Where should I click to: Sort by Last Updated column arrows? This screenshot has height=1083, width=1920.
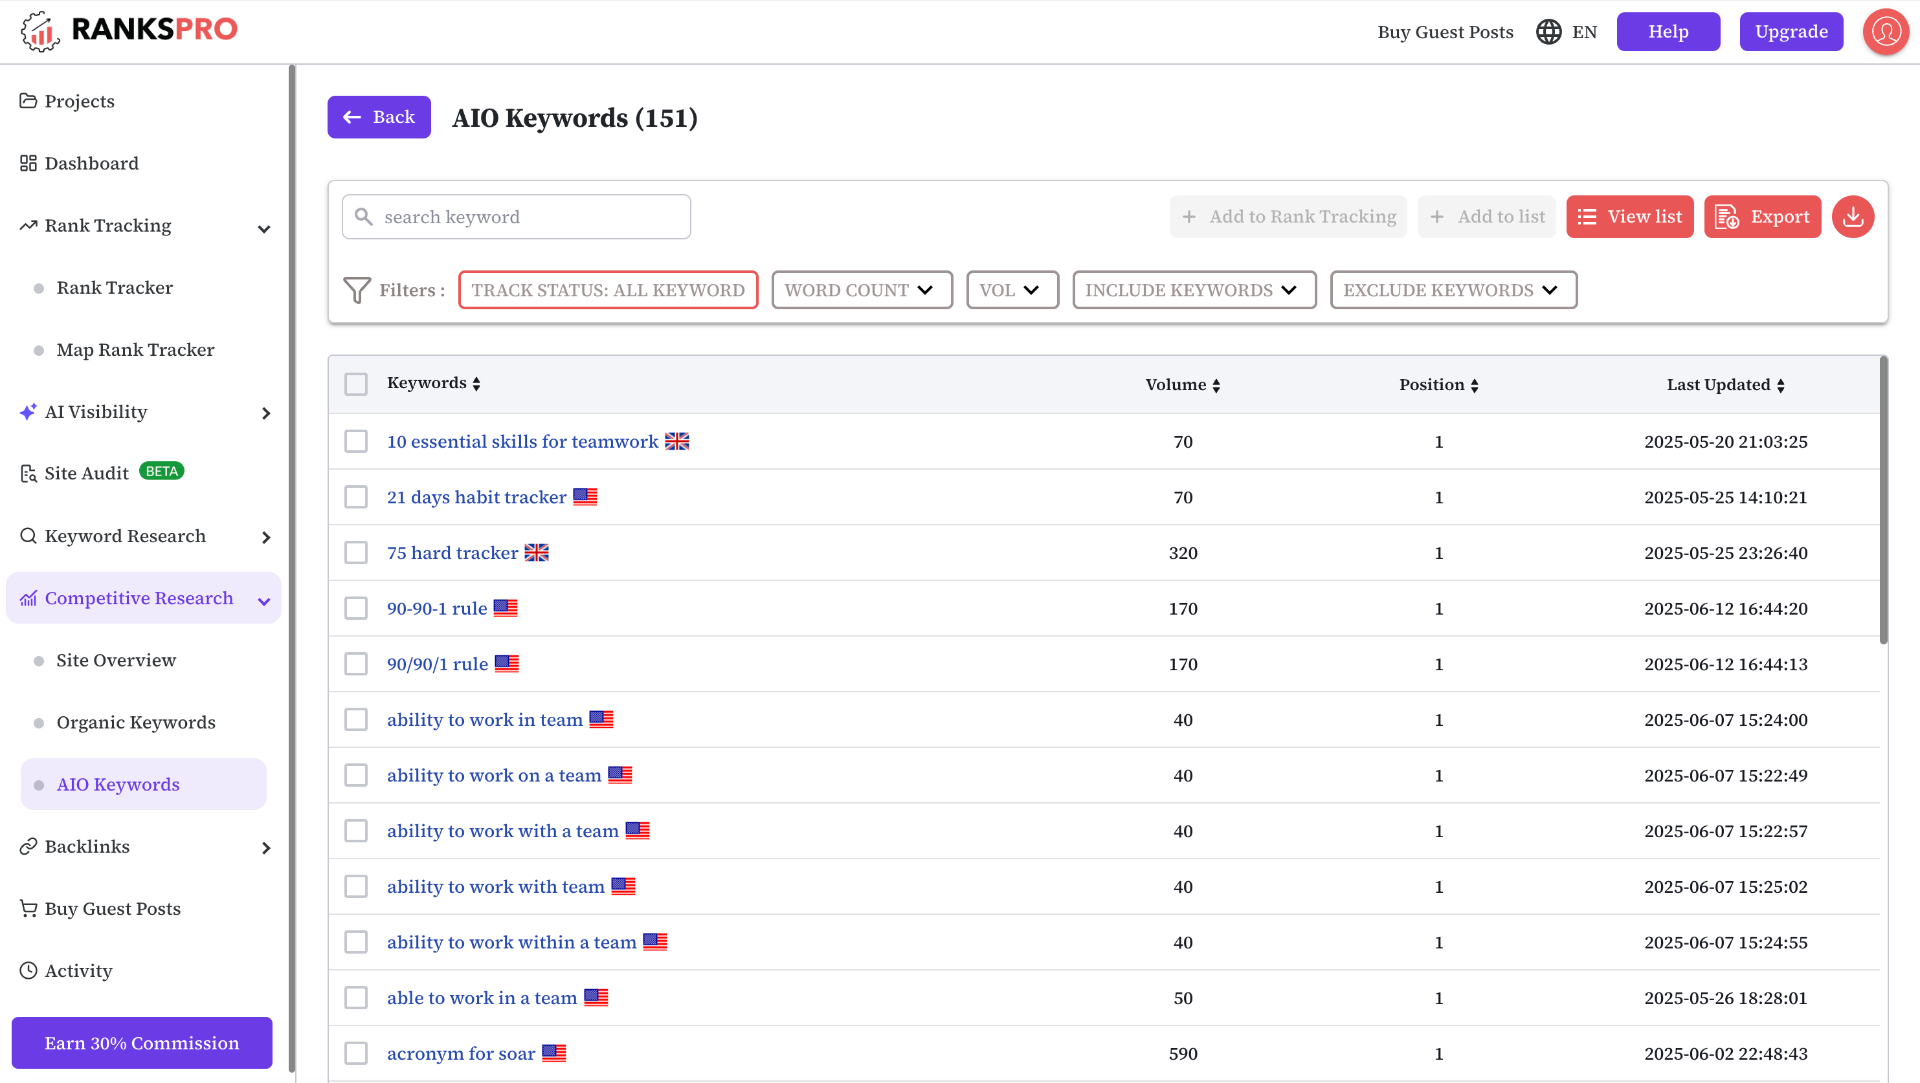pyautogui.click(x=1781, y=386)
